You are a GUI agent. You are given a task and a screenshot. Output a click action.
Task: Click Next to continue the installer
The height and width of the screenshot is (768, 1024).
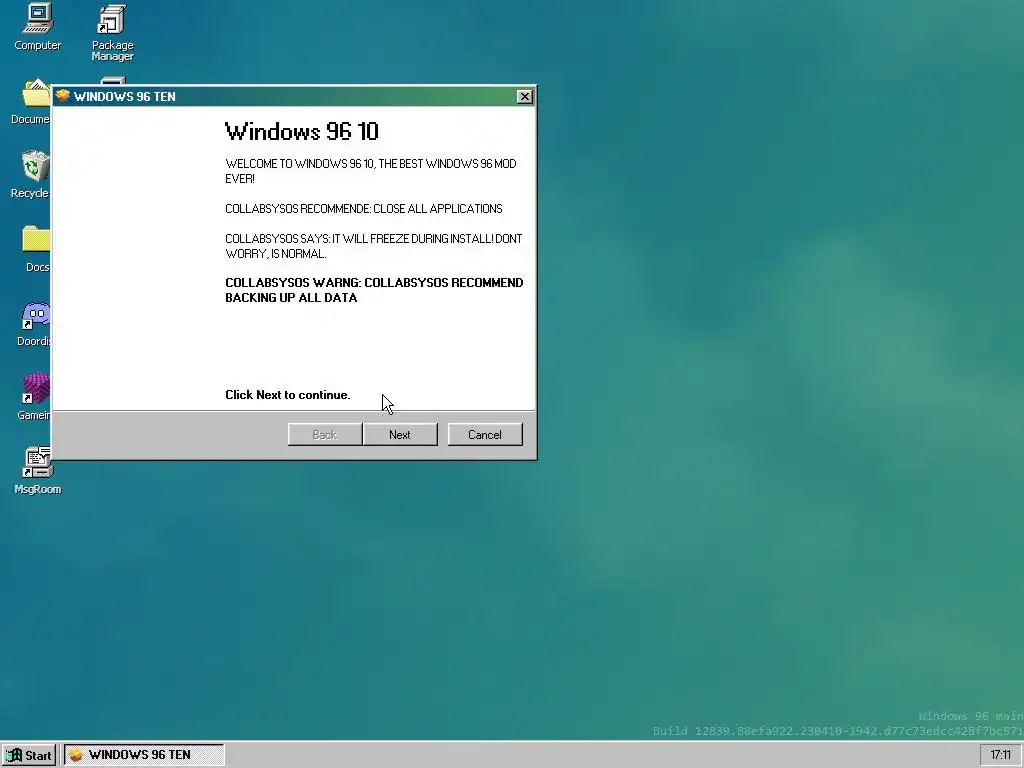point(400,434)
